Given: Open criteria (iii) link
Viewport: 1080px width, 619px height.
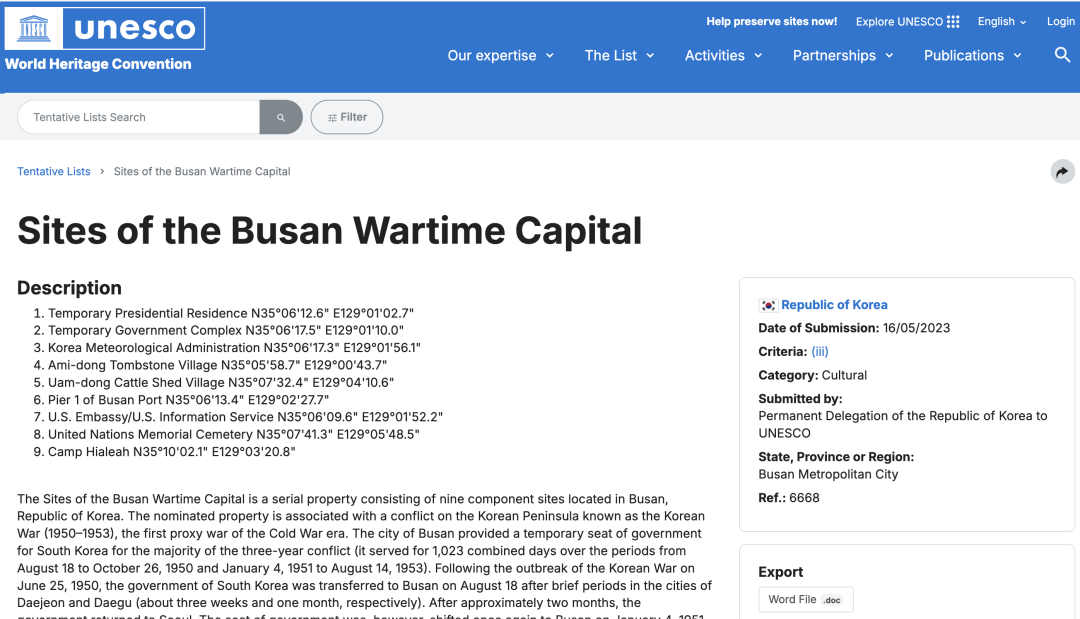Looking at the screenshot, I should [820, 352].
